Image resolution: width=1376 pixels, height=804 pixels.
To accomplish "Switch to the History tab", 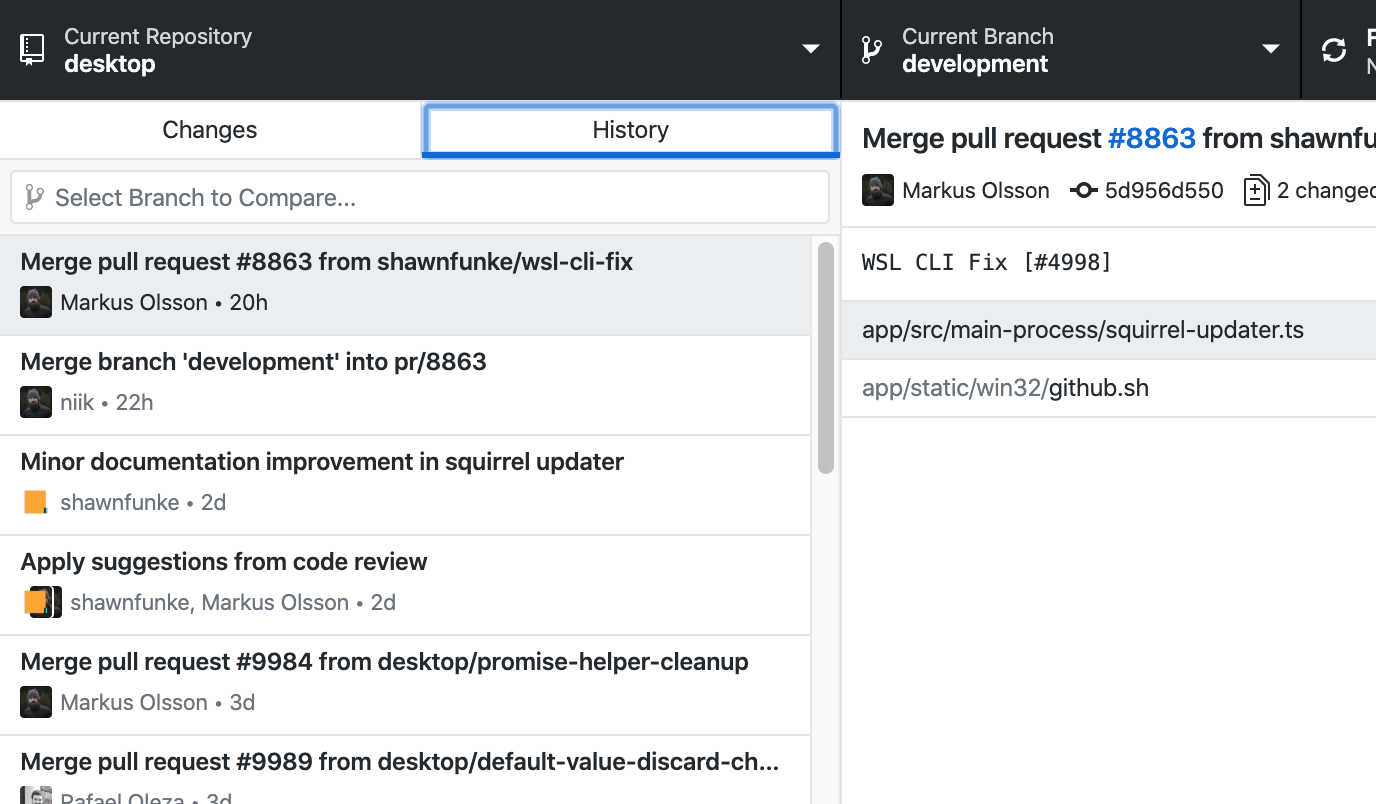I will 629,129.
